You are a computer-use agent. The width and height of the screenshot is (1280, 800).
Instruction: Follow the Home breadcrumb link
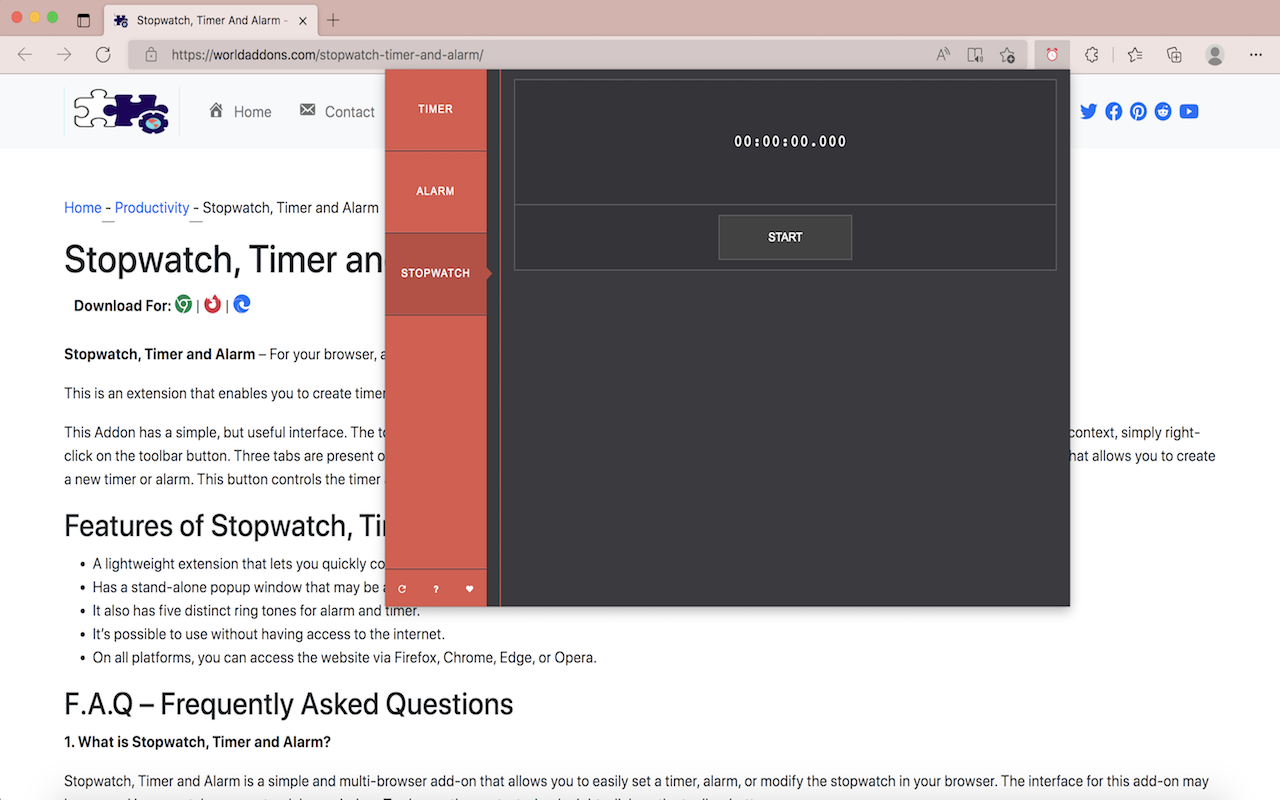pos(83,208)
